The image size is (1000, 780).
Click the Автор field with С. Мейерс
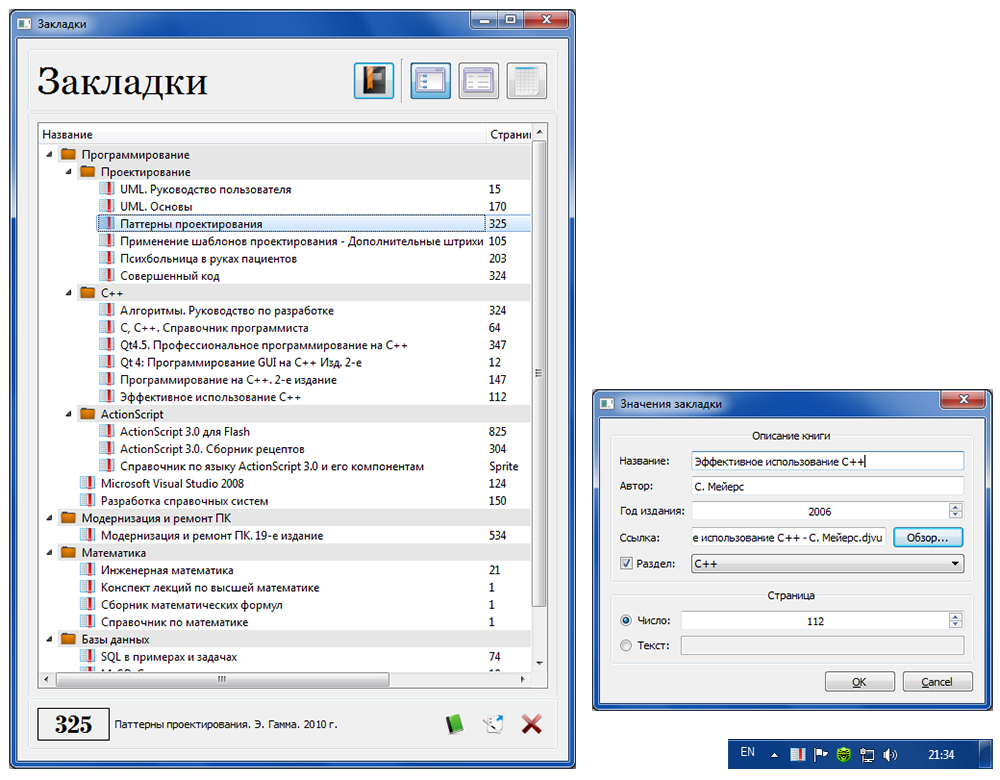(827, 486)
